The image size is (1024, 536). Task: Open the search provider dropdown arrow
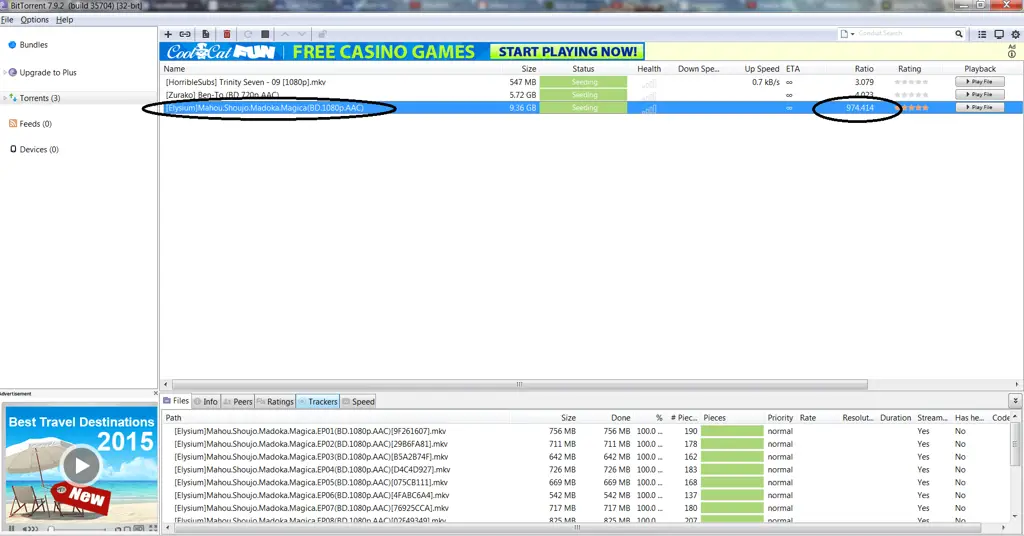coord(852,34)
